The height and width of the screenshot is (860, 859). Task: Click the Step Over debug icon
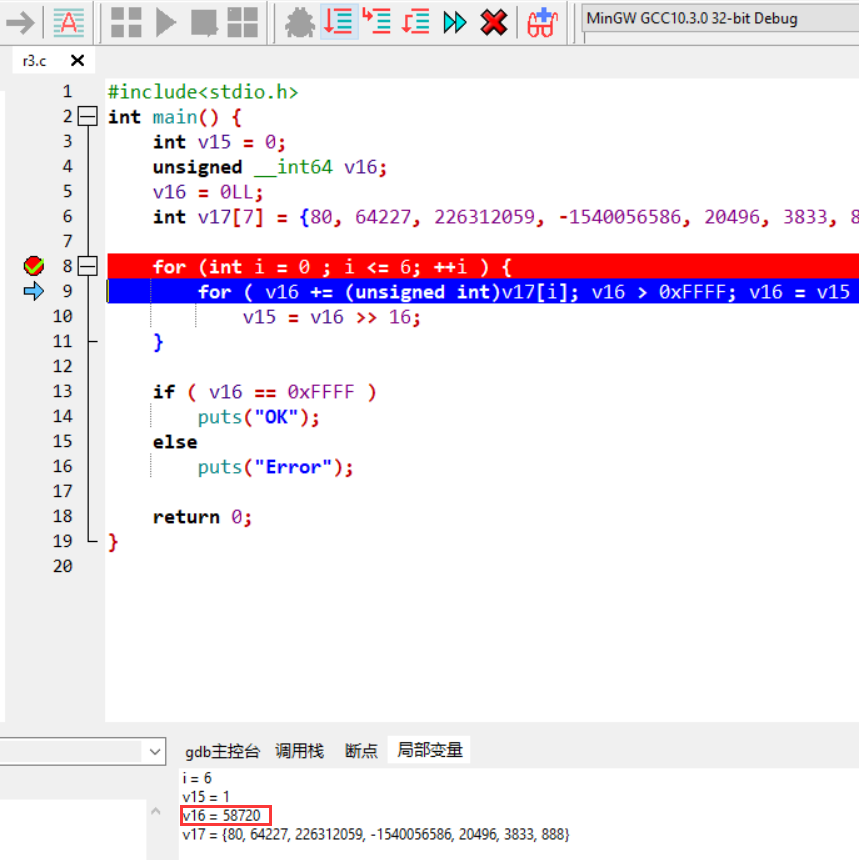pos(339,23)
